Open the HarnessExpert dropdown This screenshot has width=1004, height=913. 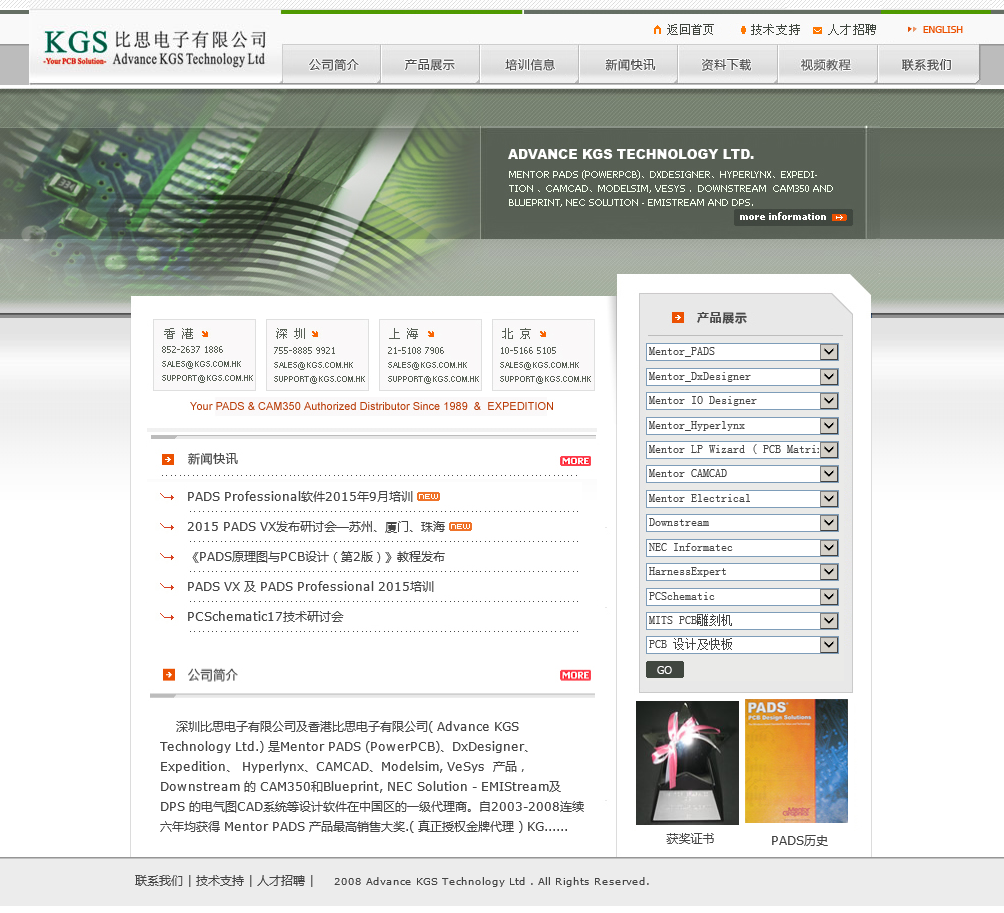742,572
